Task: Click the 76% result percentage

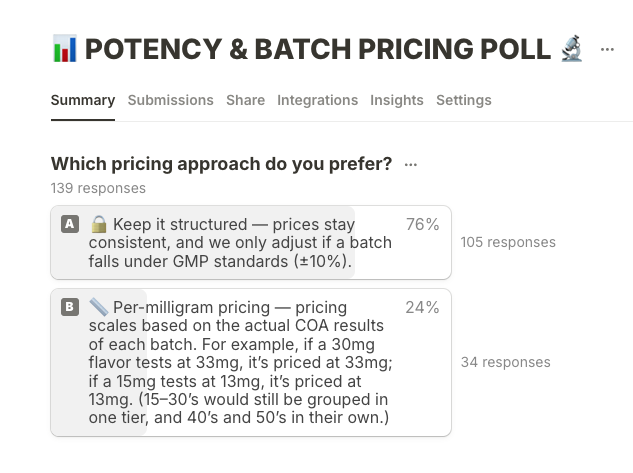Action: coord(422,225)
